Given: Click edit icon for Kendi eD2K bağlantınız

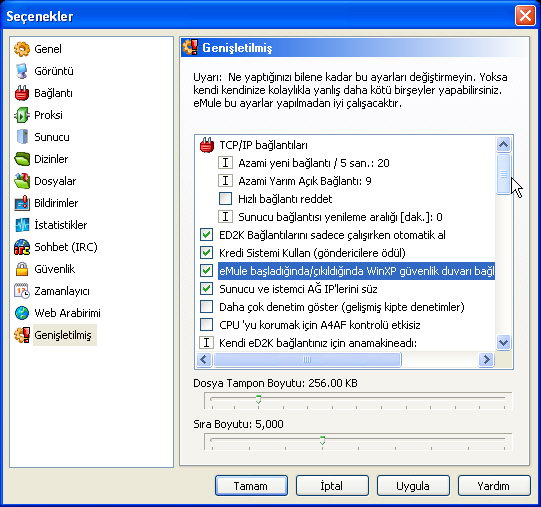Looking at the screenshot, I should 206,343.
